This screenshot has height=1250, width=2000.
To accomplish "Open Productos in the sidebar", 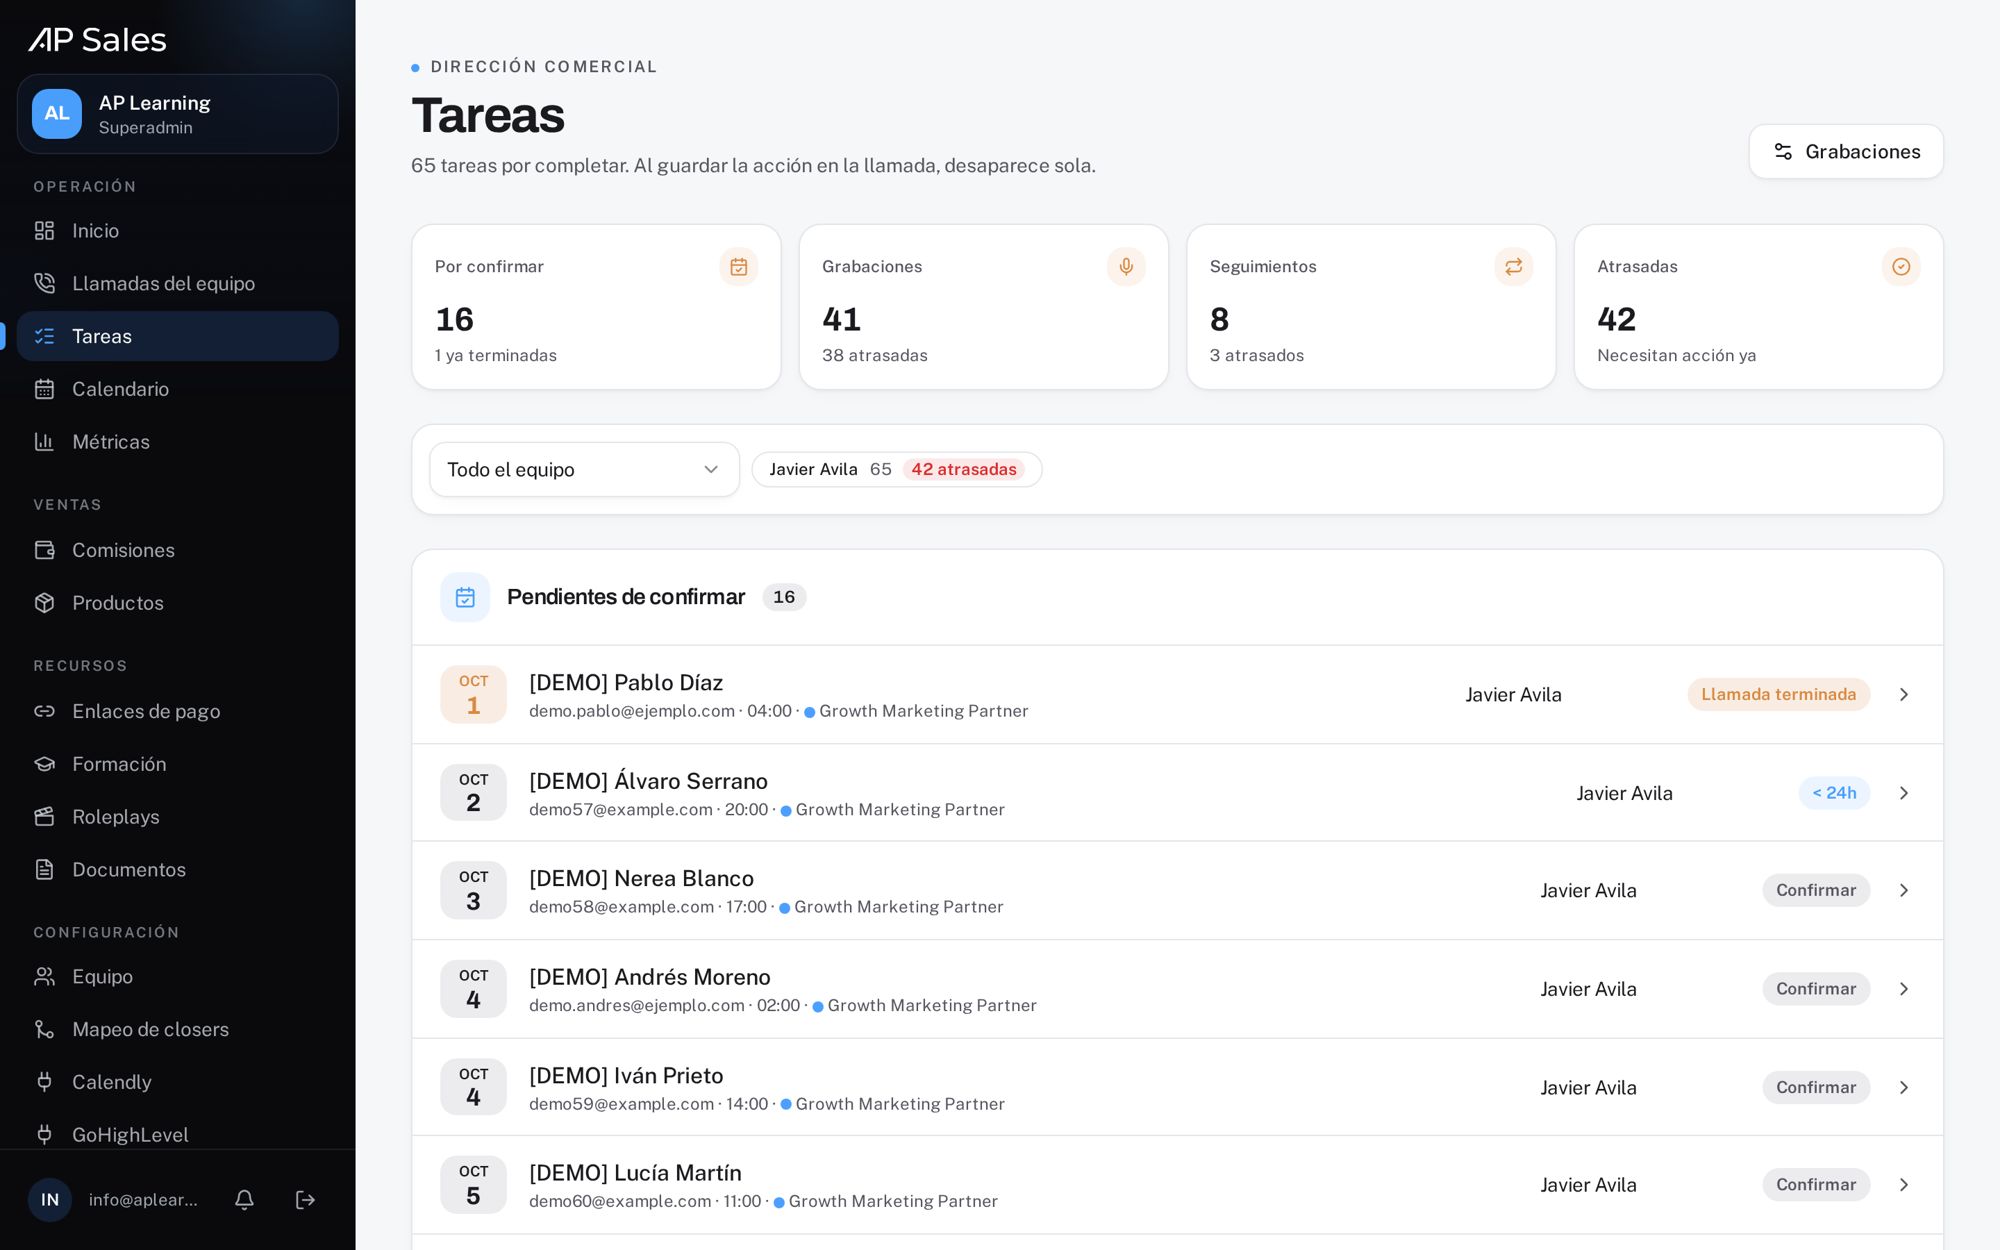I will pos(178,603).
